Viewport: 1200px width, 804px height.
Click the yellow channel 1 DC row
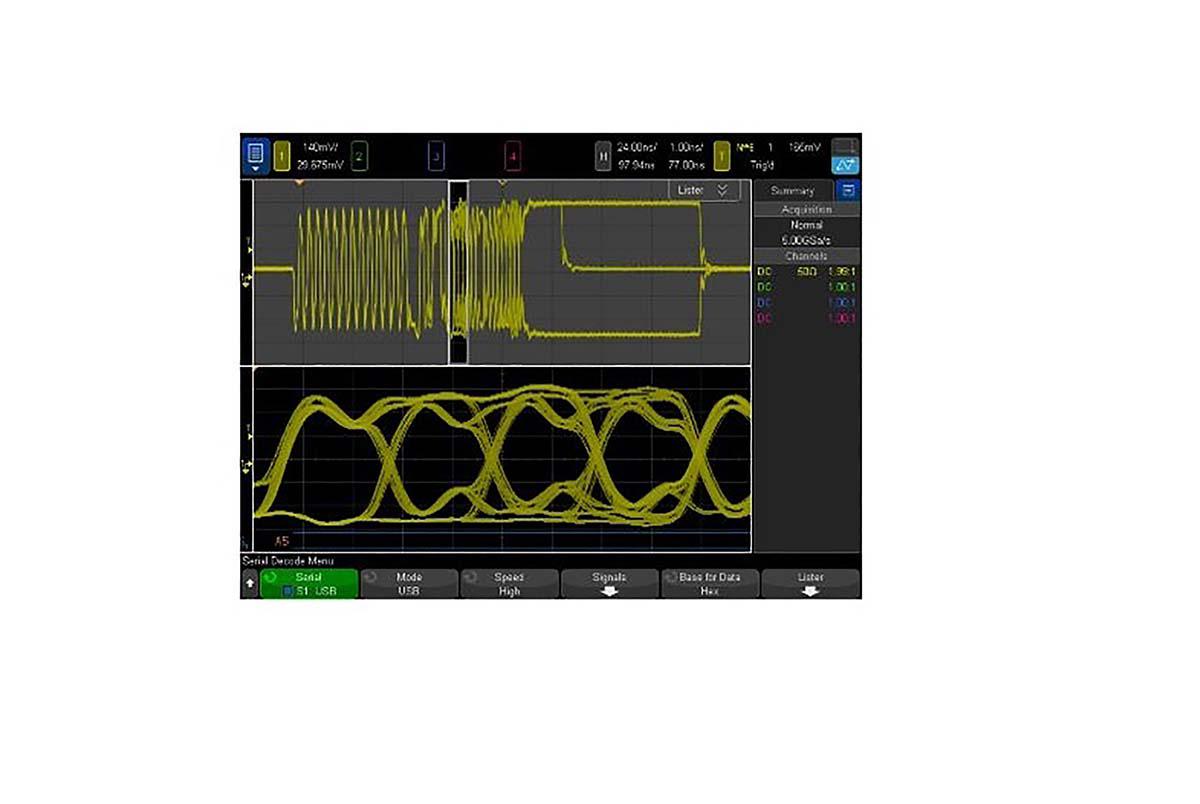point(806,271)
